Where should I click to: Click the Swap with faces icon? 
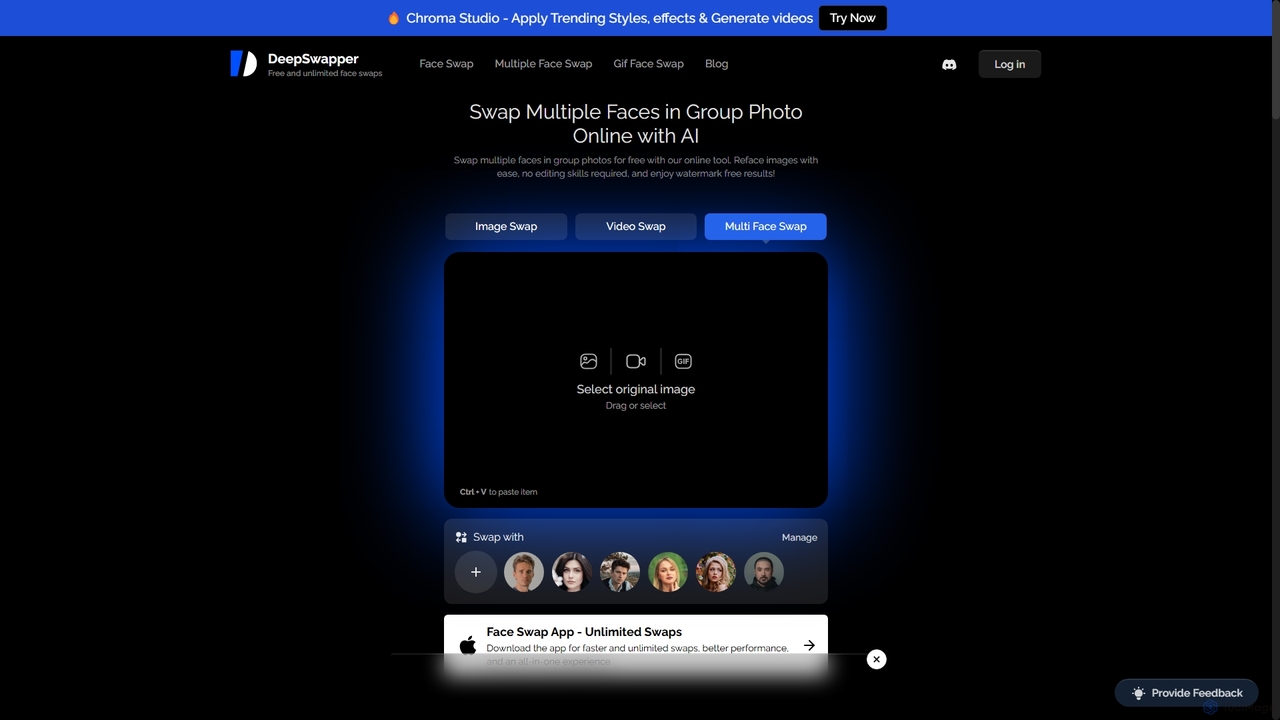point(461,537)
